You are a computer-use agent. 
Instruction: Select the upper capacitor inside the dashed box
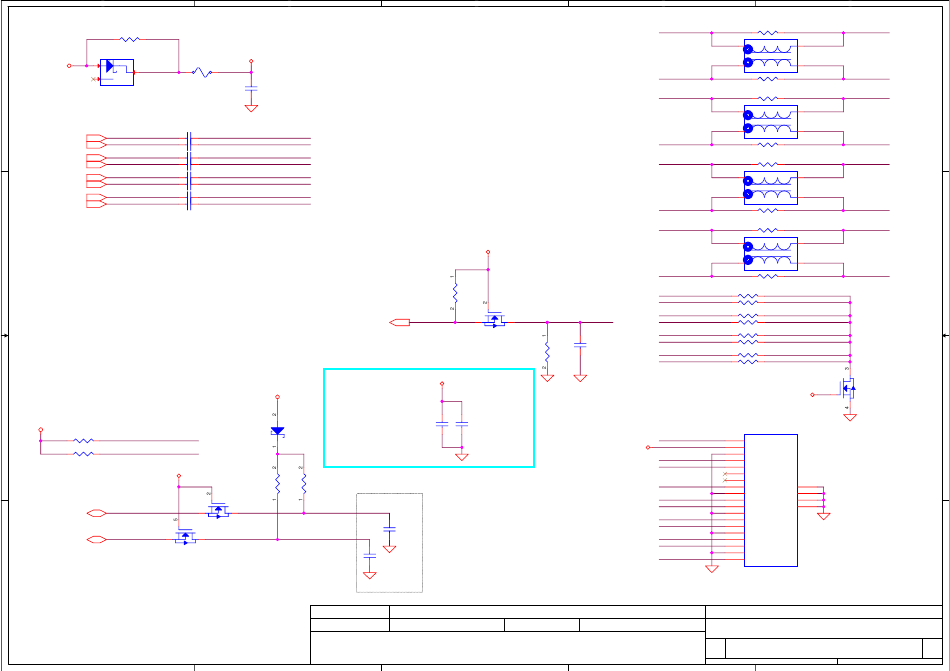pyautogui.click(x=390, y=529)
